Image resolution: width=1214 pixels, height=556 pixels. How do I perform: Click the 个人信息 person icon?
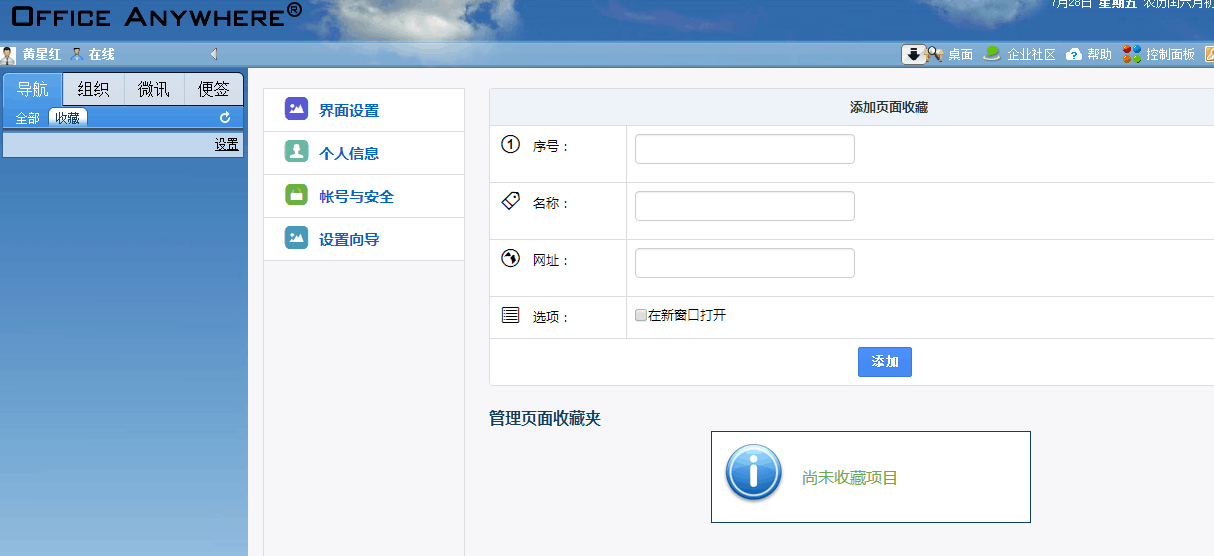pos(296,152)
